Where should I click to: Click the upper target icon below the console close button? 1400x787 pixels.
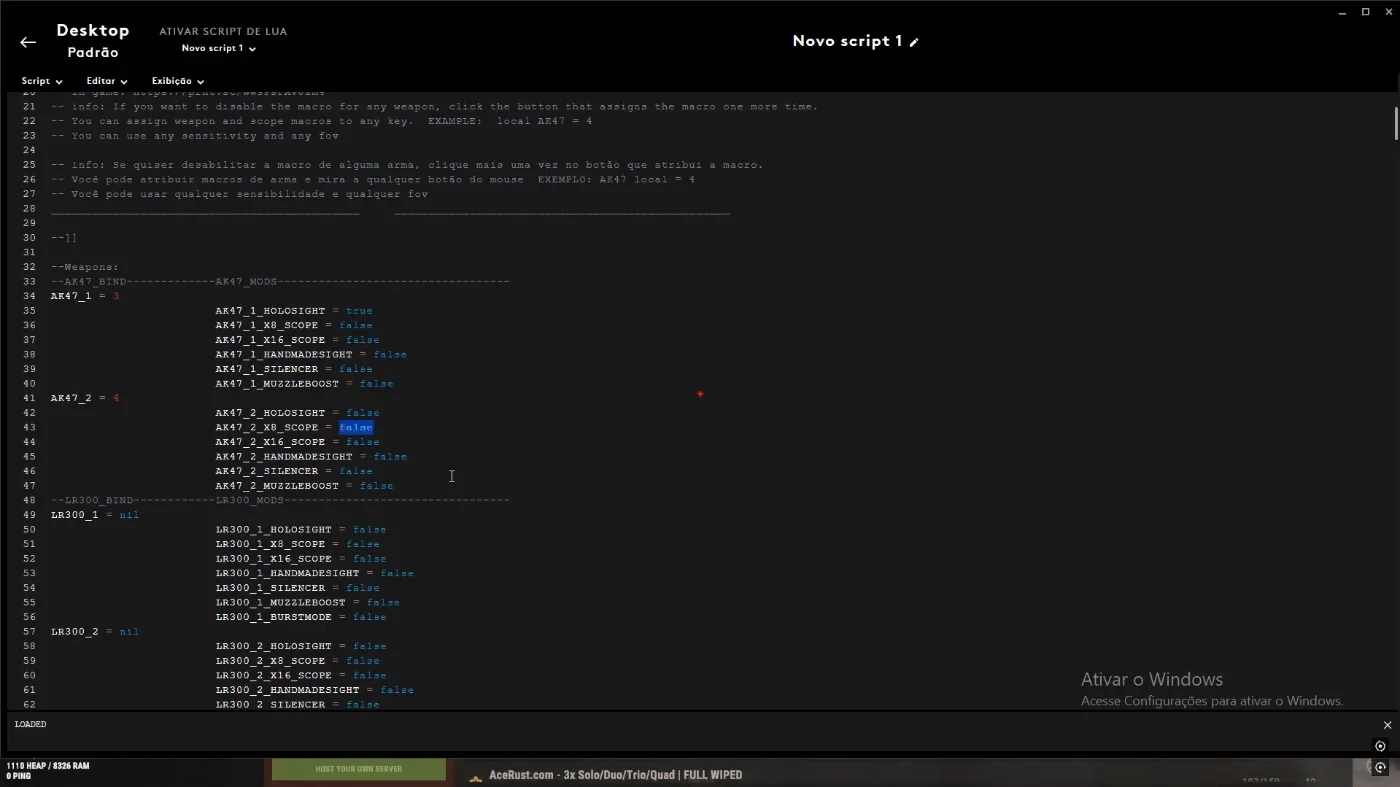click(1381, 746)
